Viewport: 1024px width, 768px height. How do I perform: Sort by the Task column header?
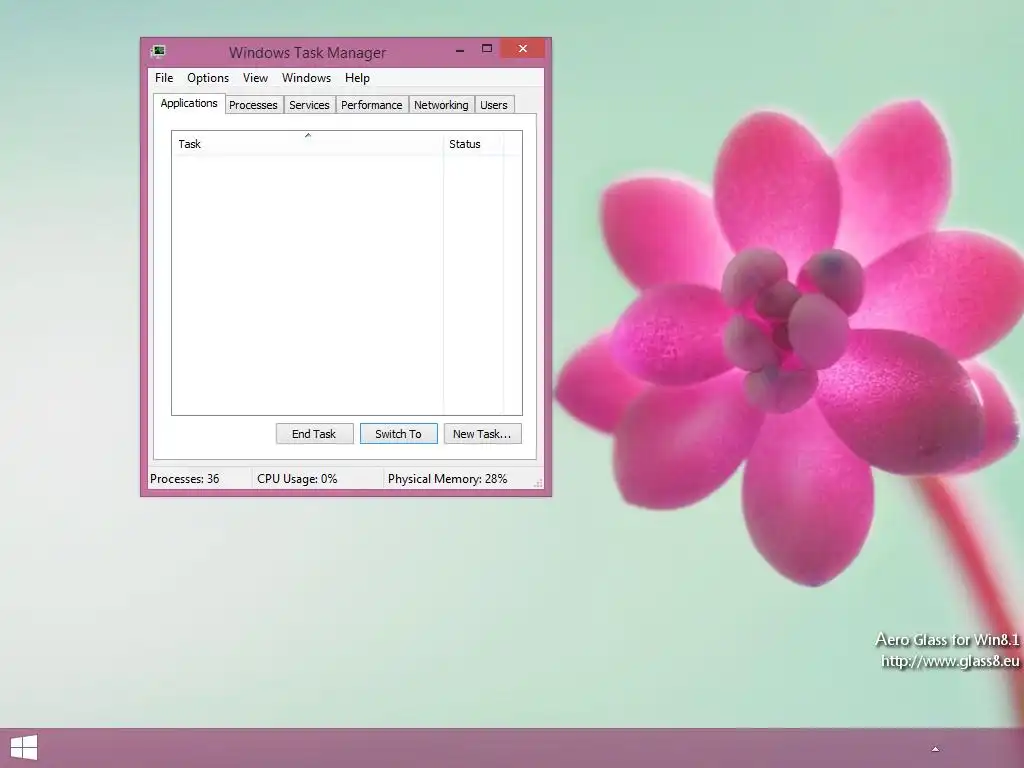click(x=308, y=144)
